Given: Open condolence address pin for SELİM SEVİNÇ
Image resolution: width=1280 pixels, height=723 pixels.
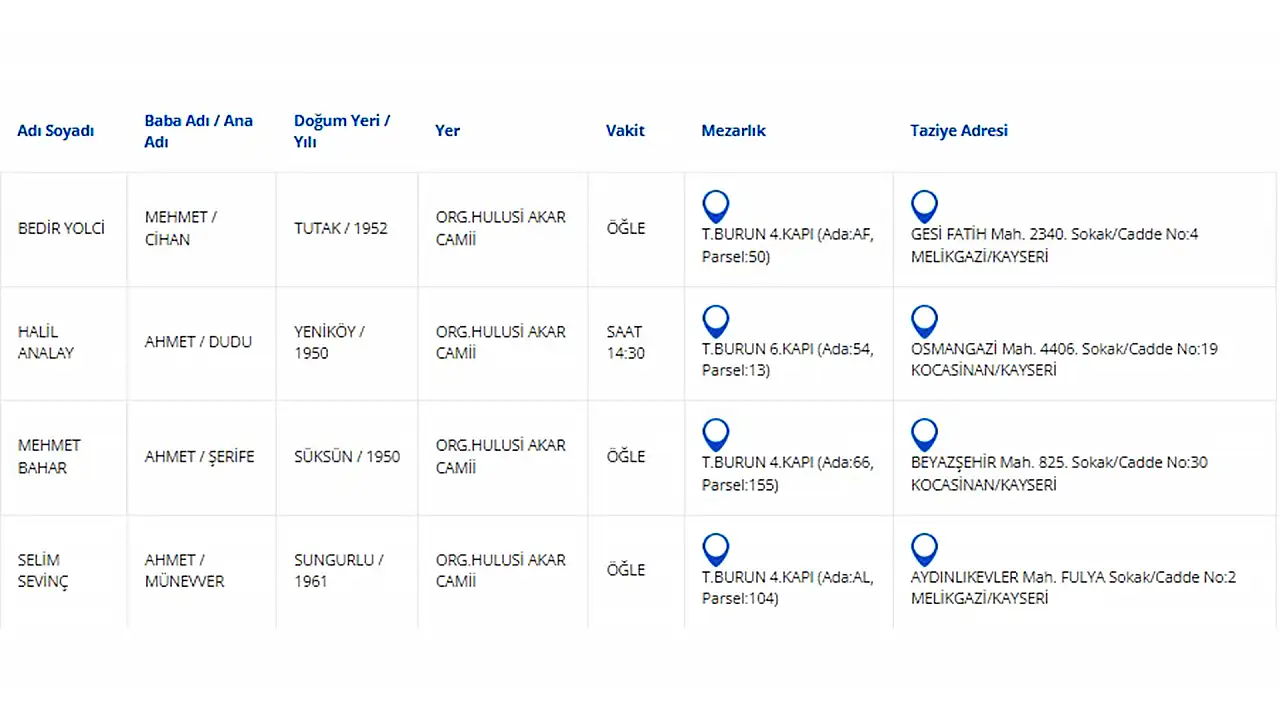Looking at the screenshot, I should coord(924,549).
